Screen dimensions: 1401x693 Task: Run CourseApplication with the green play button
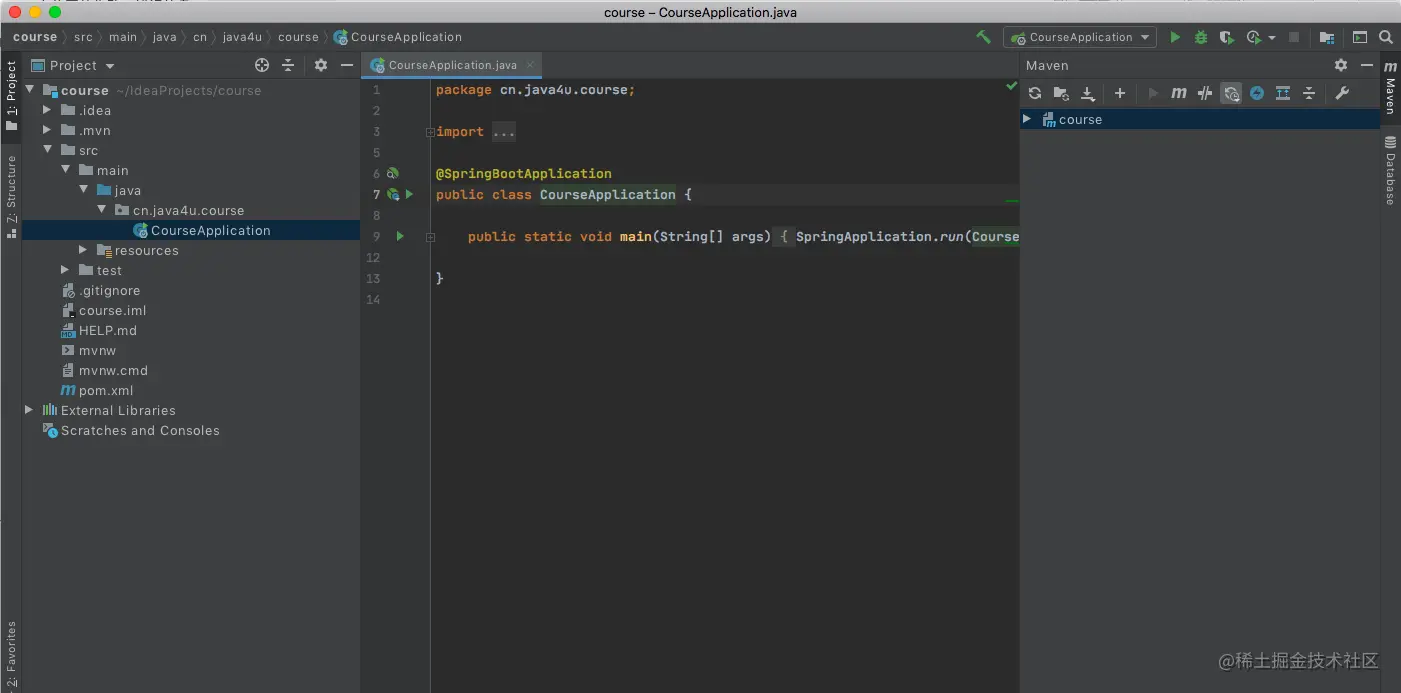tap(1175, 37)
